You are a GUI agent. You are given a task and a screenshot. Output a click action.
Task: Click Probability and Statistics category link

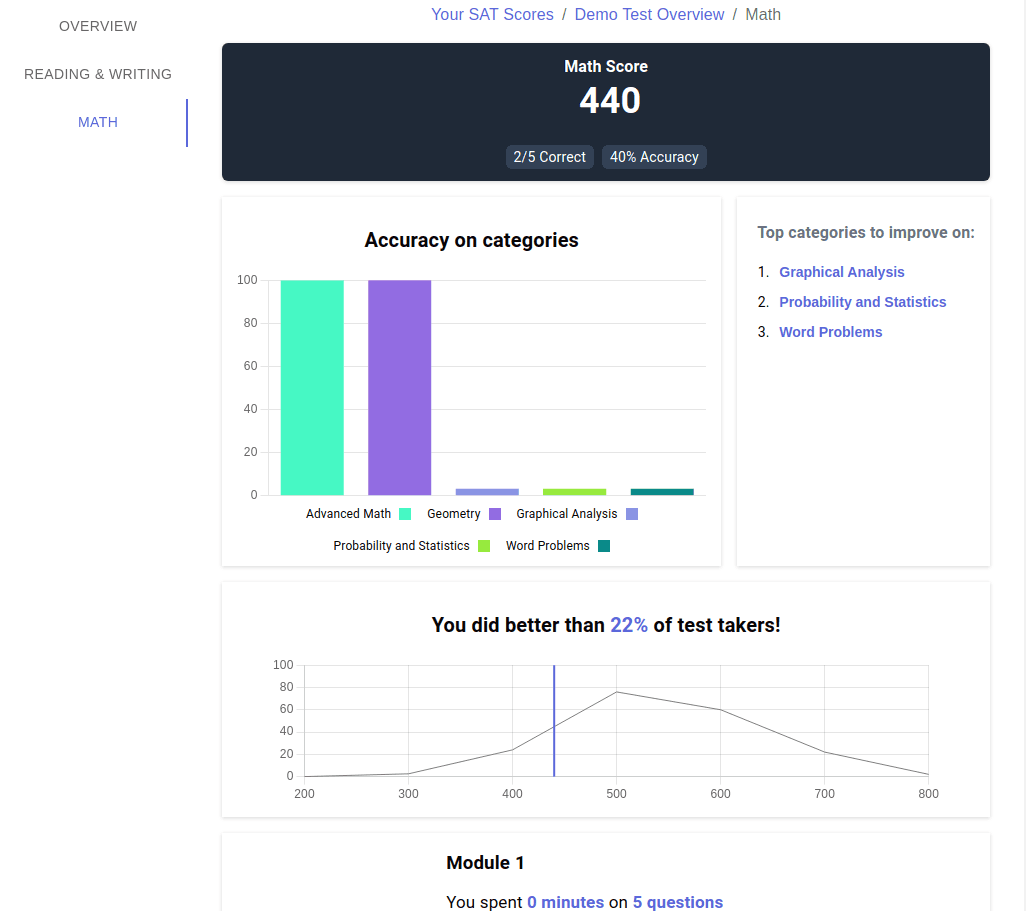[x=862, y=302]
